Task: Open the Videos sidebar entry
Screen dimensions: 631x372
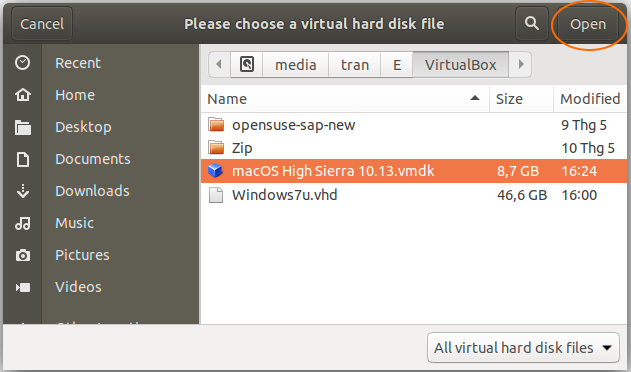Action: (x=78, y=287)
